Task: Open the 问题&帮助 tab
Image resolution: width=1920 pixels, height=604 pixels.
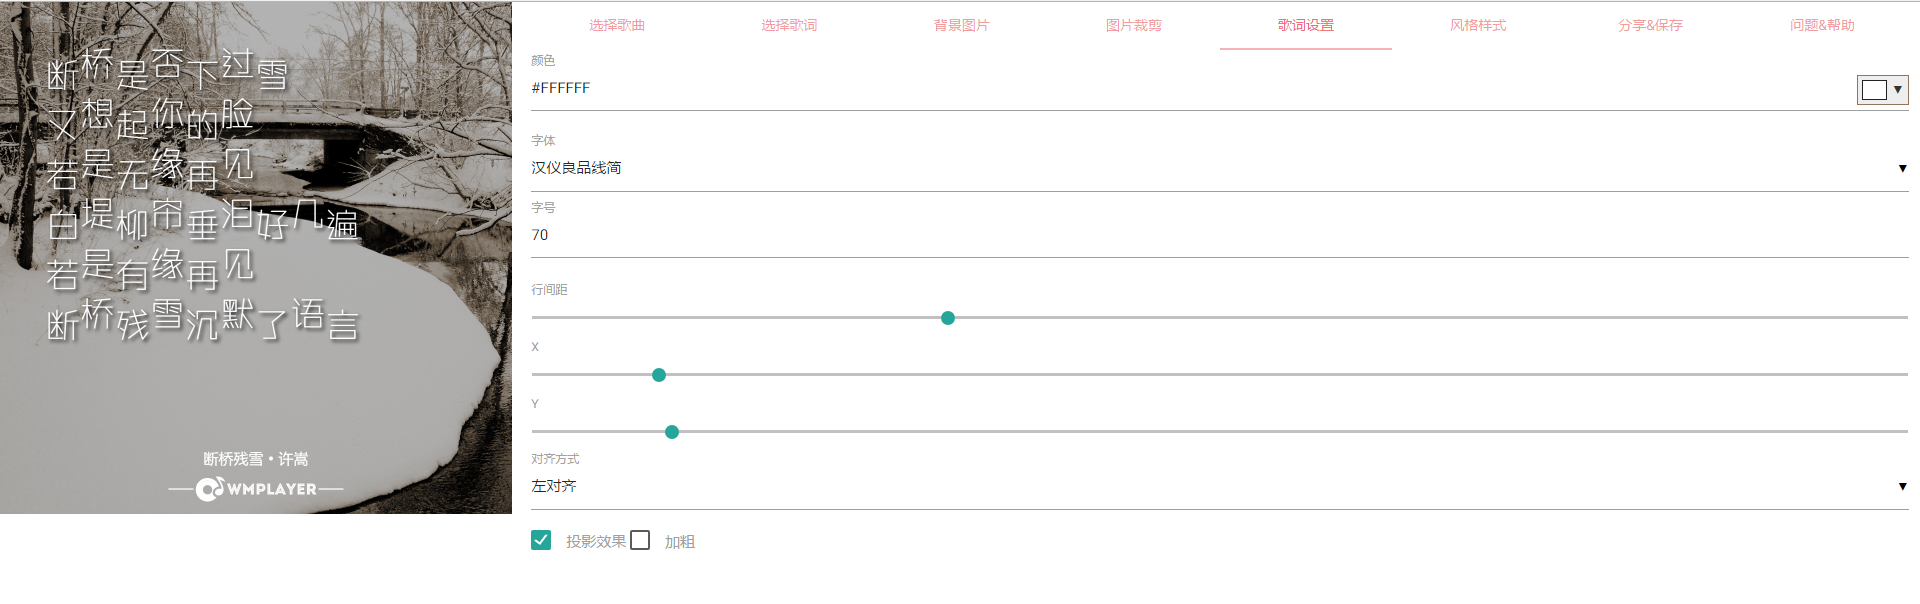Action: (x=1820, y=25)
